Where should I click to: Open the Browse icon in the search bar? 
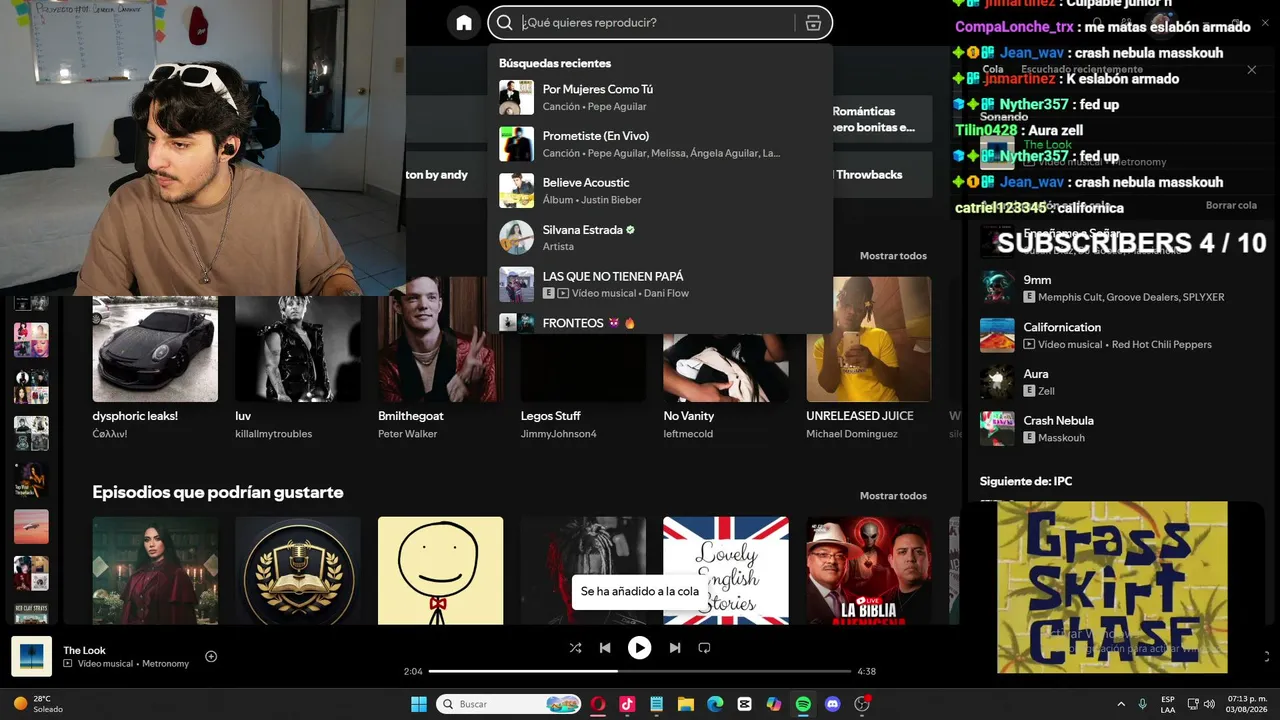click(x=813, y=23)
